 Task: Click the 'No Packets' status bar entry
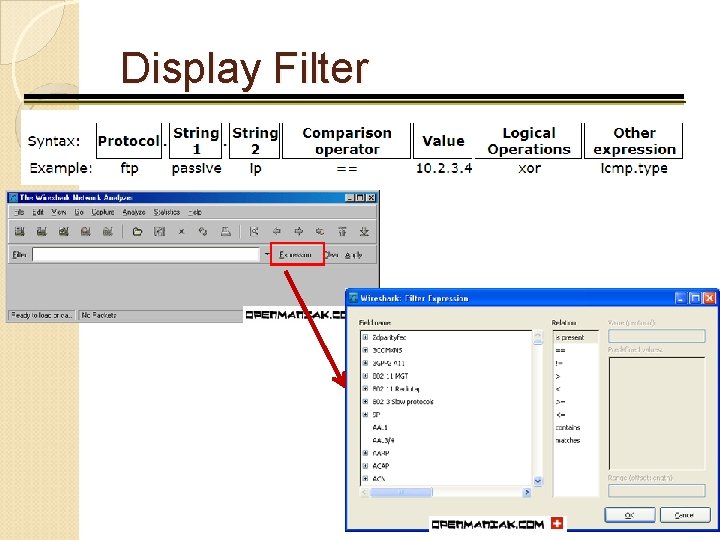99,315
